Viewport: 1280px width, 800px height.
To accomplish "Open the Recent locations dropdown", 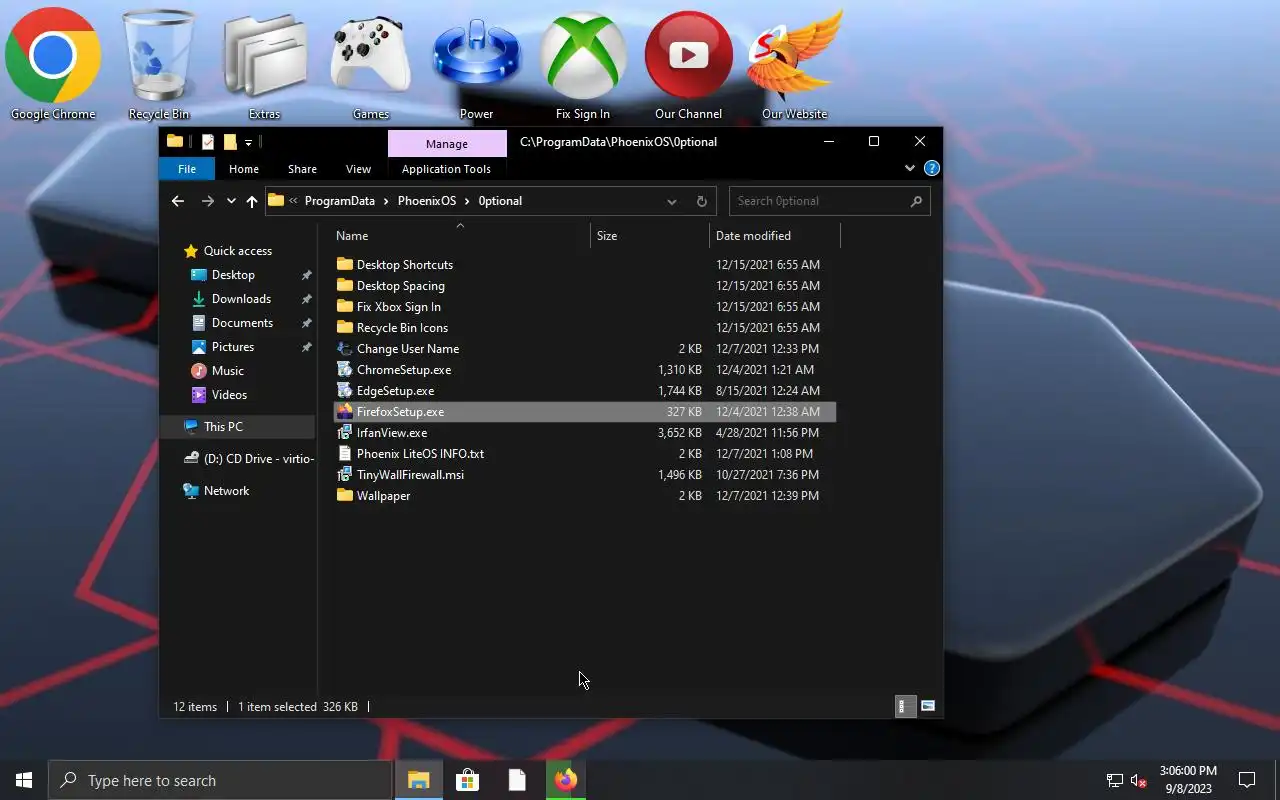I will point(231,201).
